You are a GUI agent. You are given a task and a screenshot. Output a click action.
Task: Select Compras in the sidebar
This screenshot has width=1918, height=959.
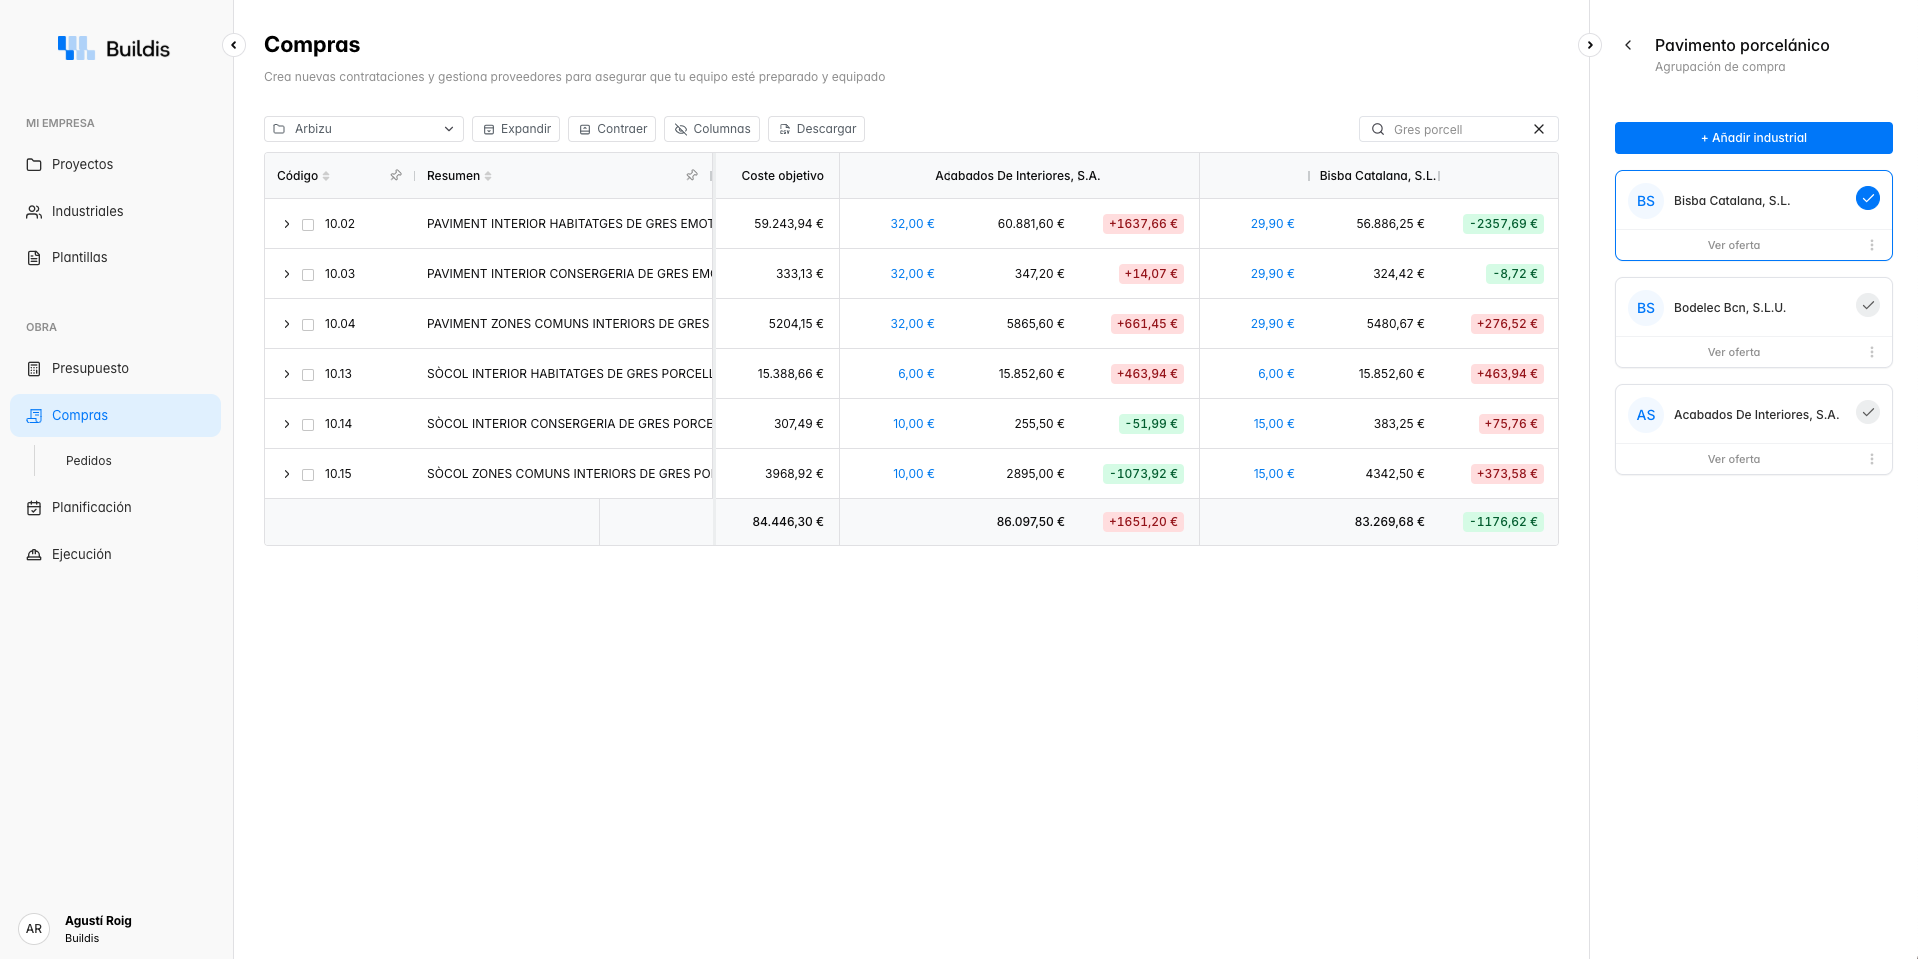pyautogui.click(x=115, y=415)
